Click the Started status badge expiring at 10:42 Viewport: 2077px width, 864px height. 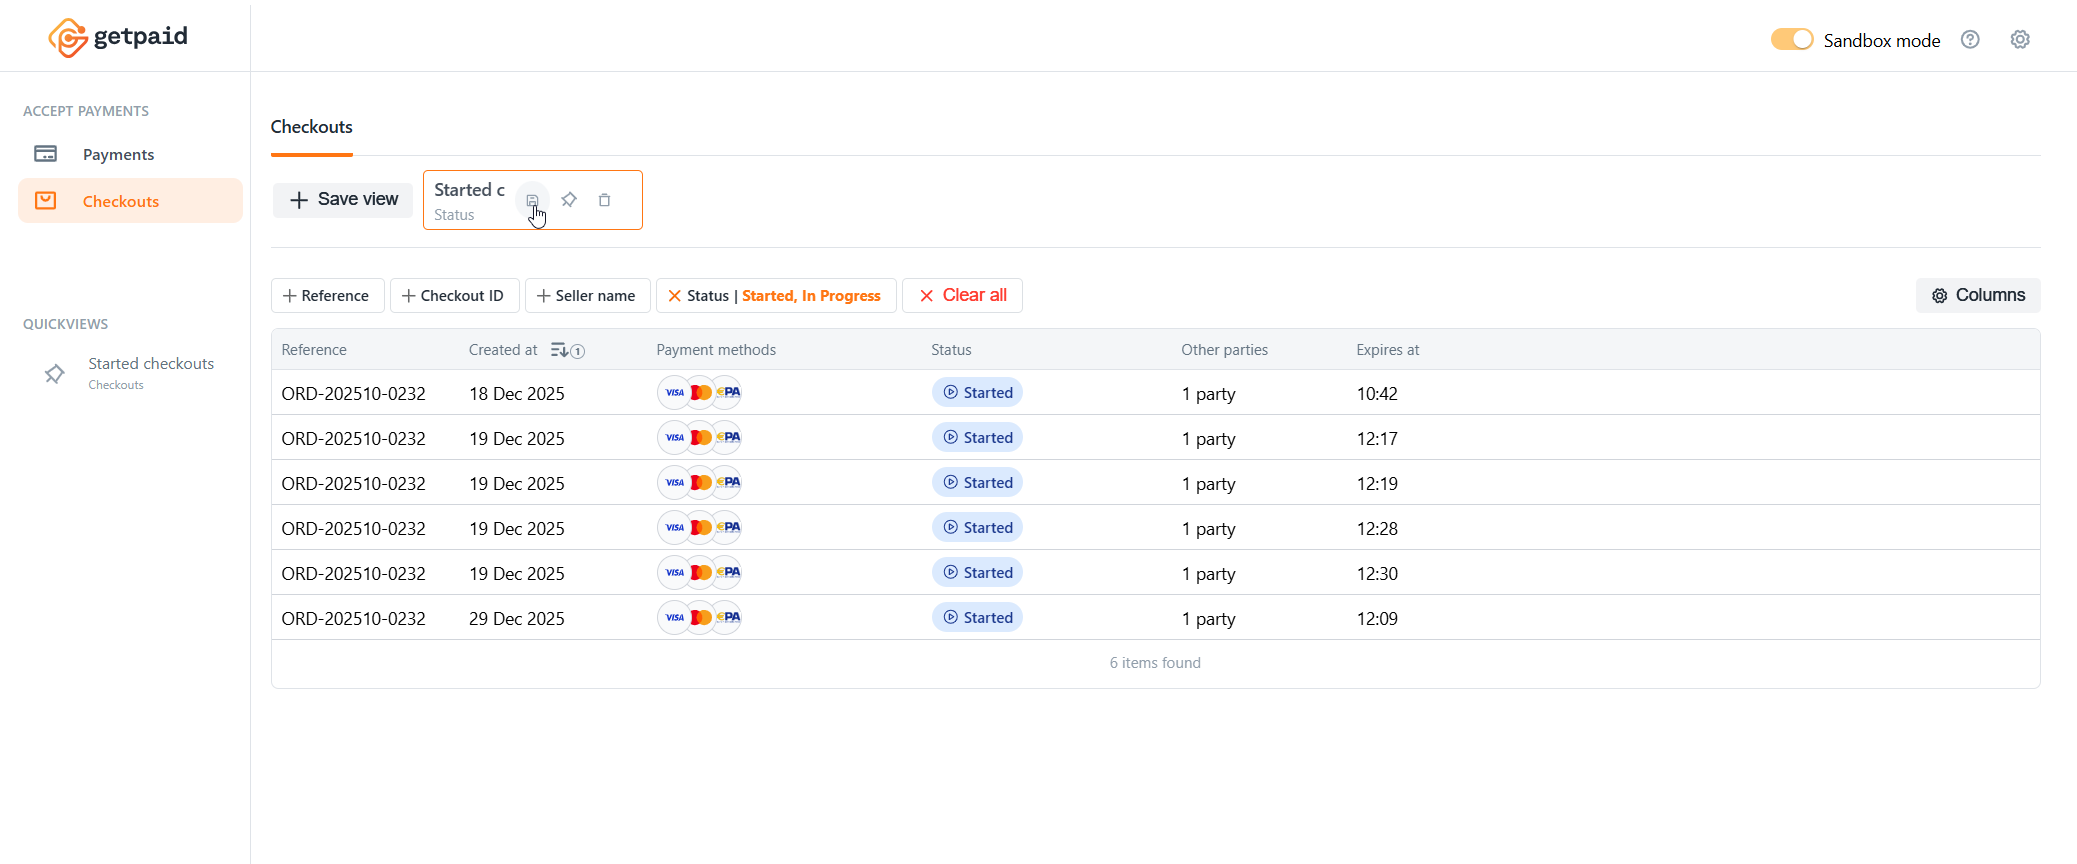coord(977,393)
